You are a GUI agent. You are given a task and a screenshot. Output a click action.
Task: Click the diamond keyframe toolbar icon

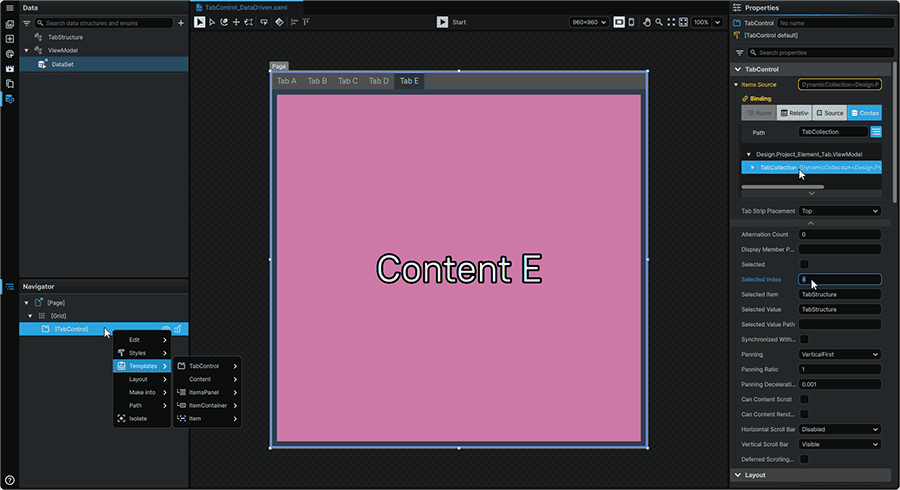click(x=279, y=22)
